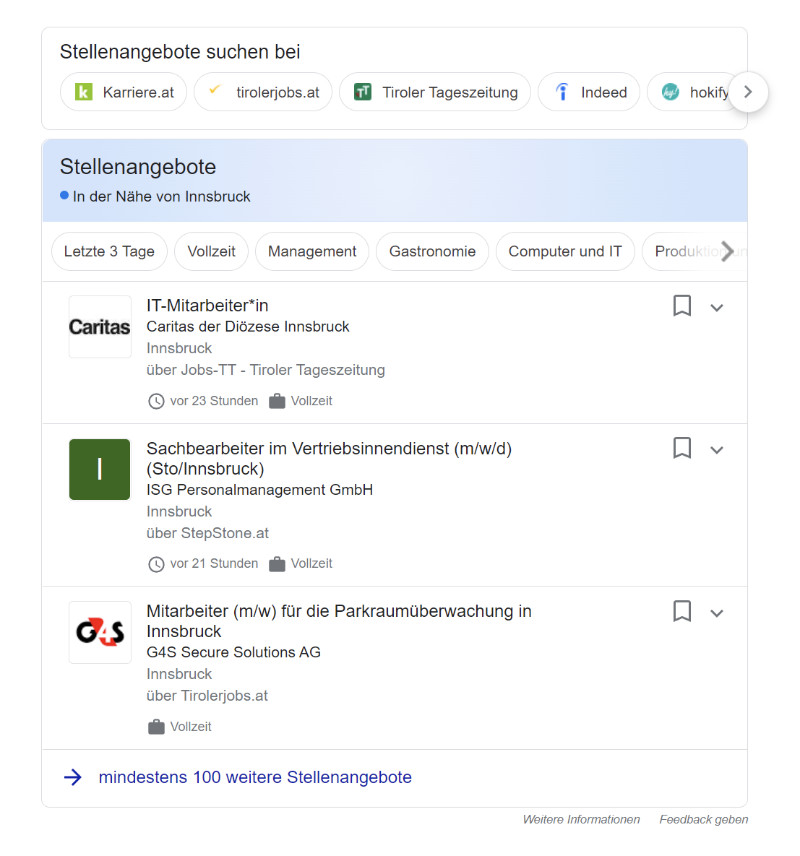Click the clock icon next to vor 23 Stunden
800x856 pixels.
(156, 401)
